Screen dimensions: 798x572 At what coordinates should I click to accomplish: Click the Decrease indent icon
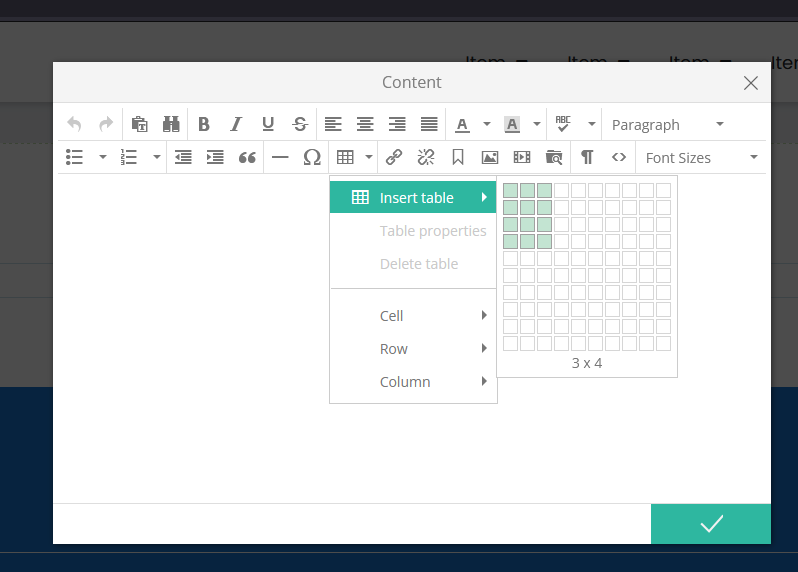click(183, 157)
